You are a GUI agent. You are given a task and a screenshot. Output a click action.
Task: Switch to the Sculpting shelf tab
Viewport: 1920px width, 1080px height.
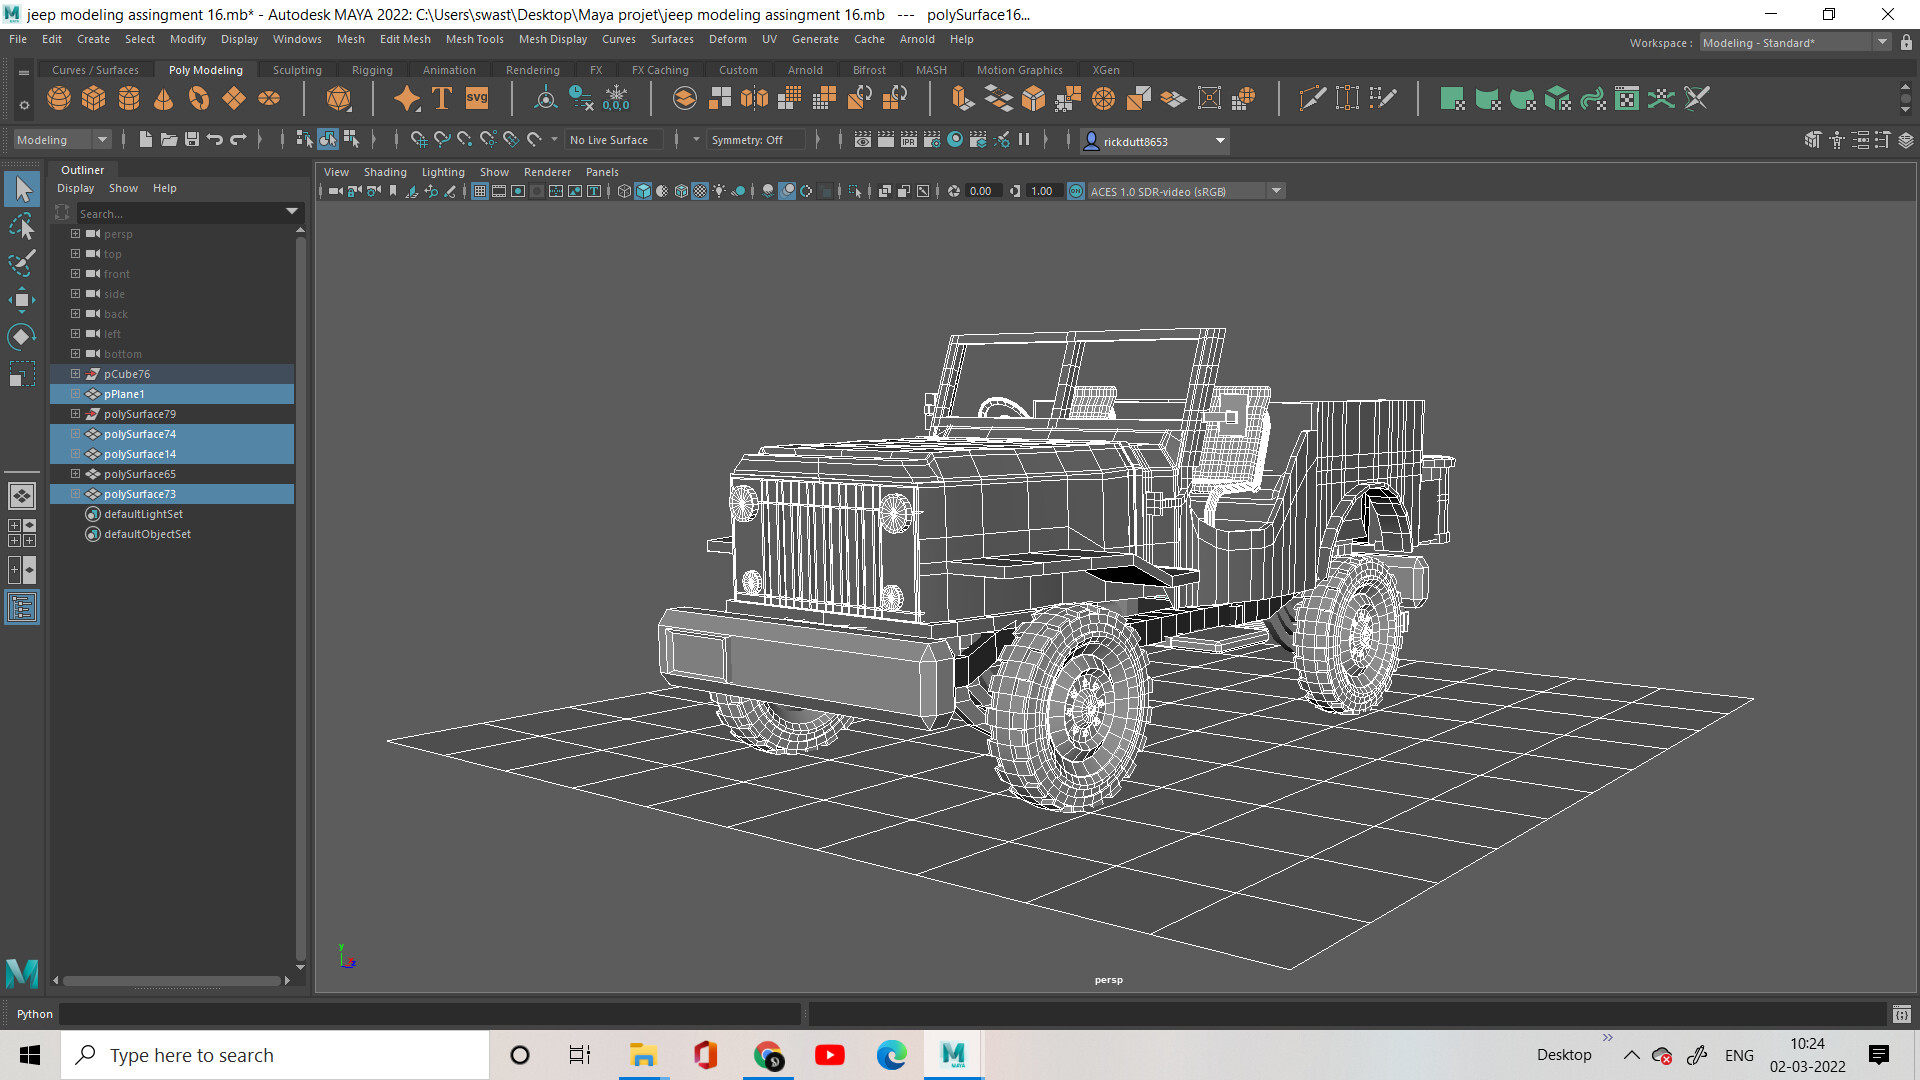click(297, 69)
